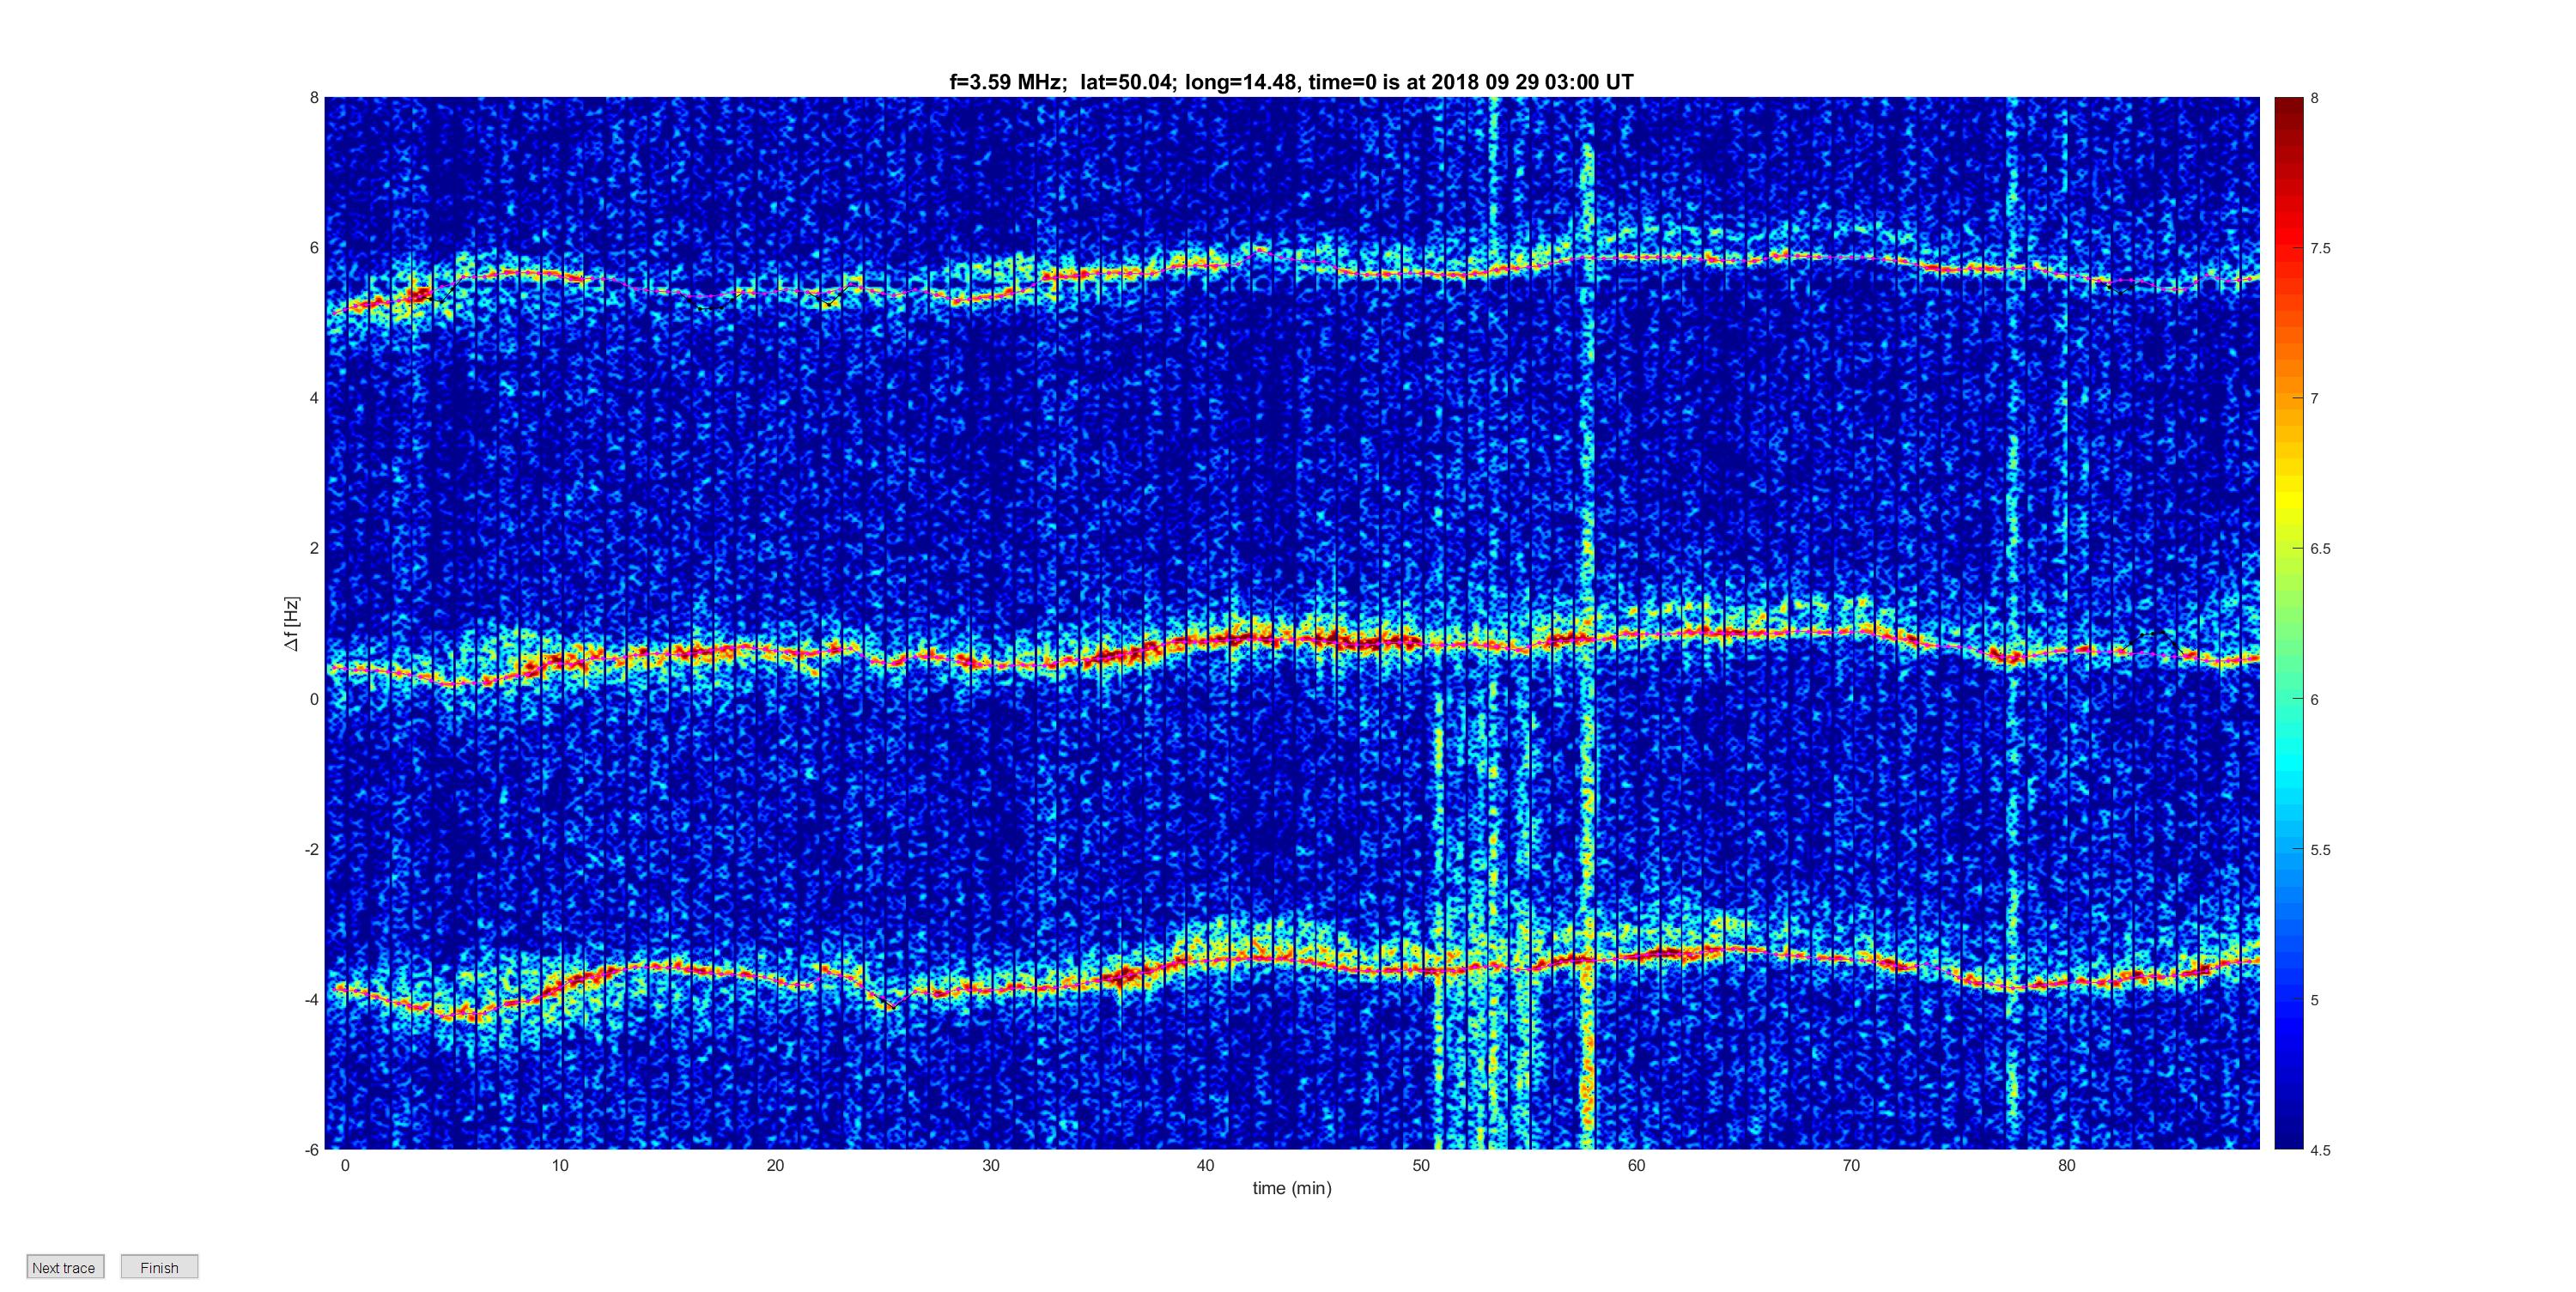
Task: Click the Finish button
Action: point(159,1266)
